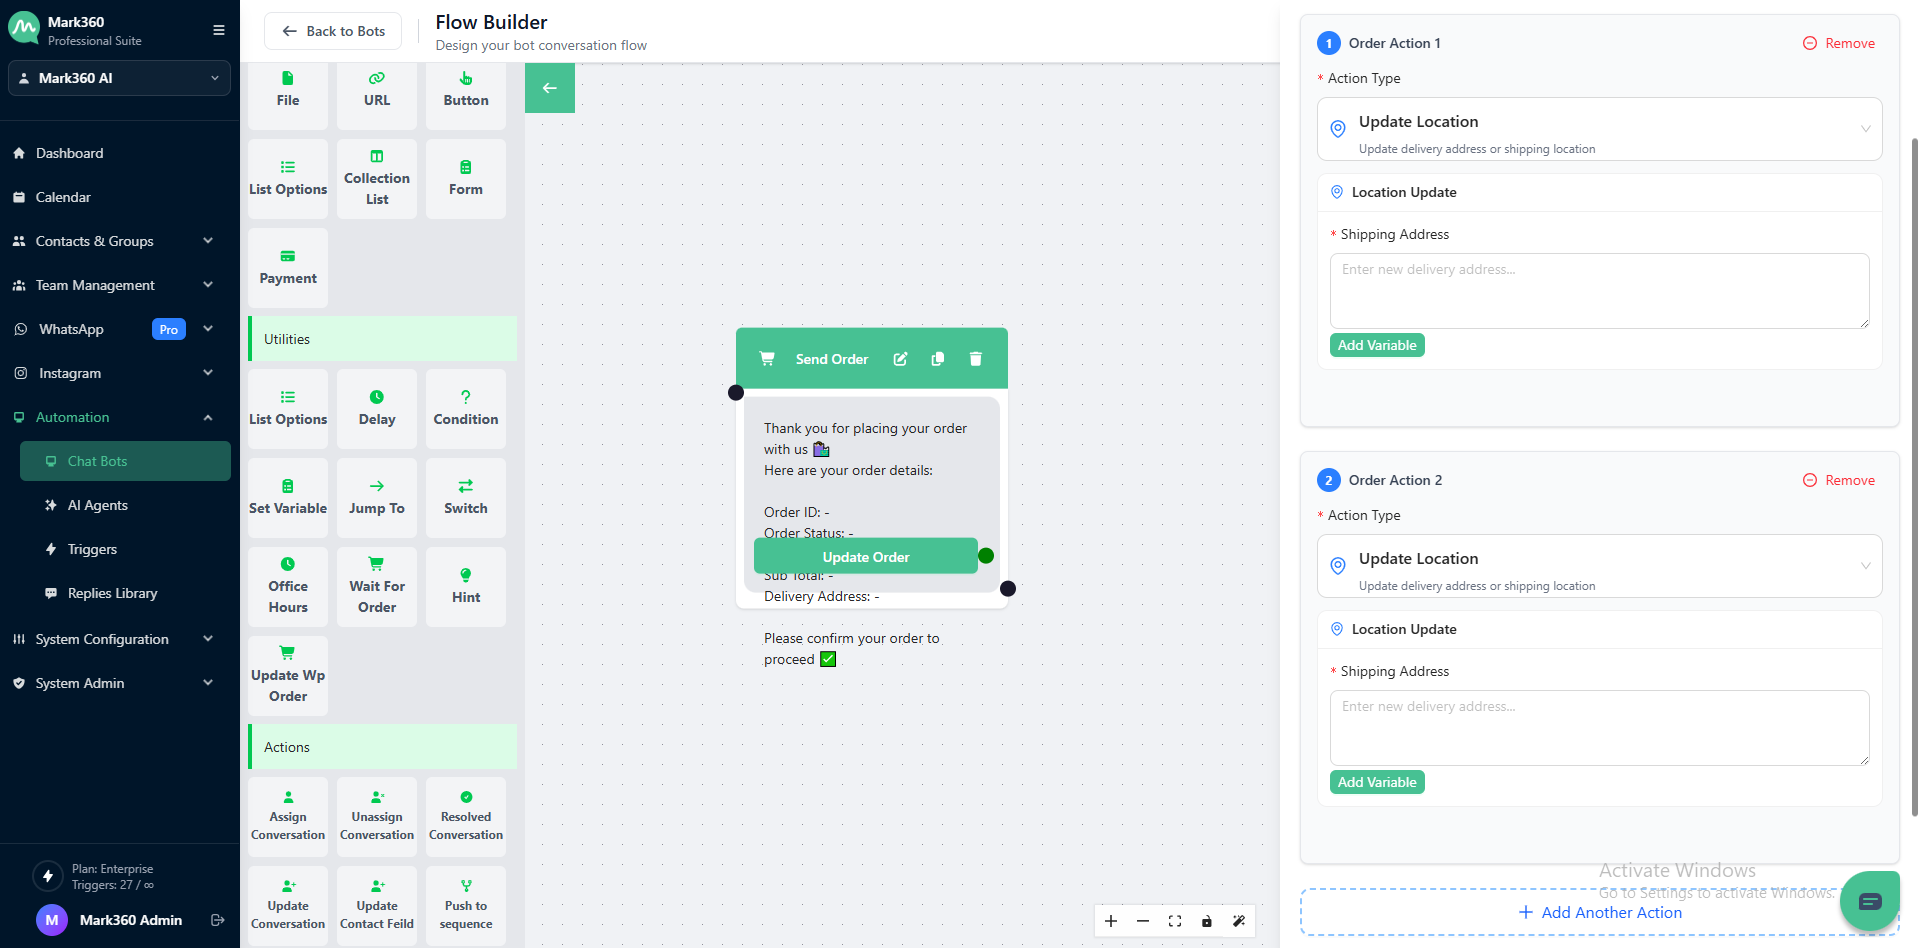Collapse the node palette with the green arrow
1920x948 pixels.
[x=549, y=88]
